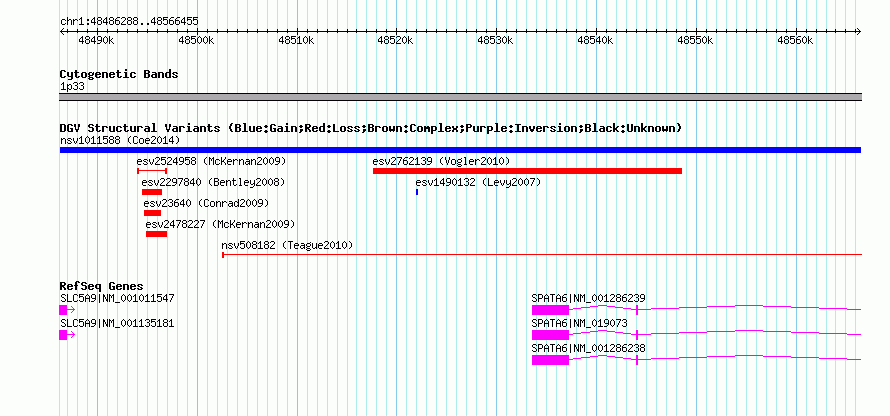Screen dimensions: 890x416
Task: Select esv23640 (Conrad2009) label
Action: pos(206,203)
